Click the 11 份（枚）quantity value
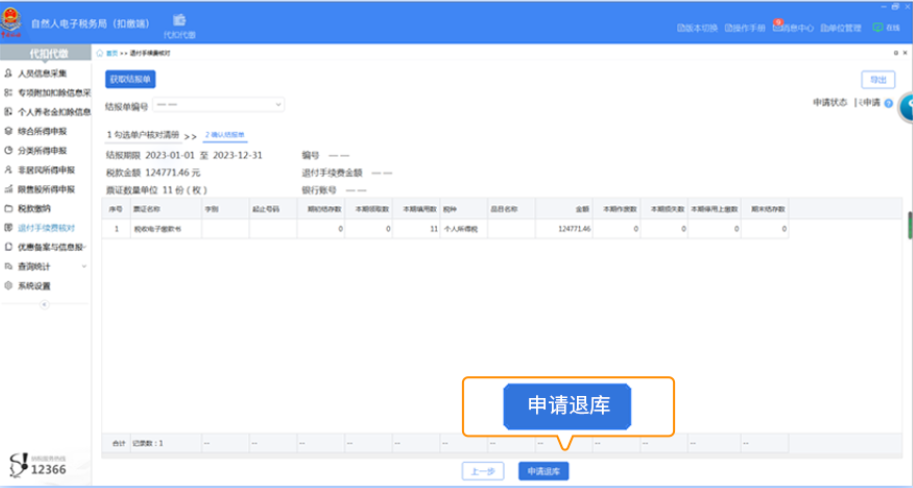913x488 pixels. click(185, 190)
